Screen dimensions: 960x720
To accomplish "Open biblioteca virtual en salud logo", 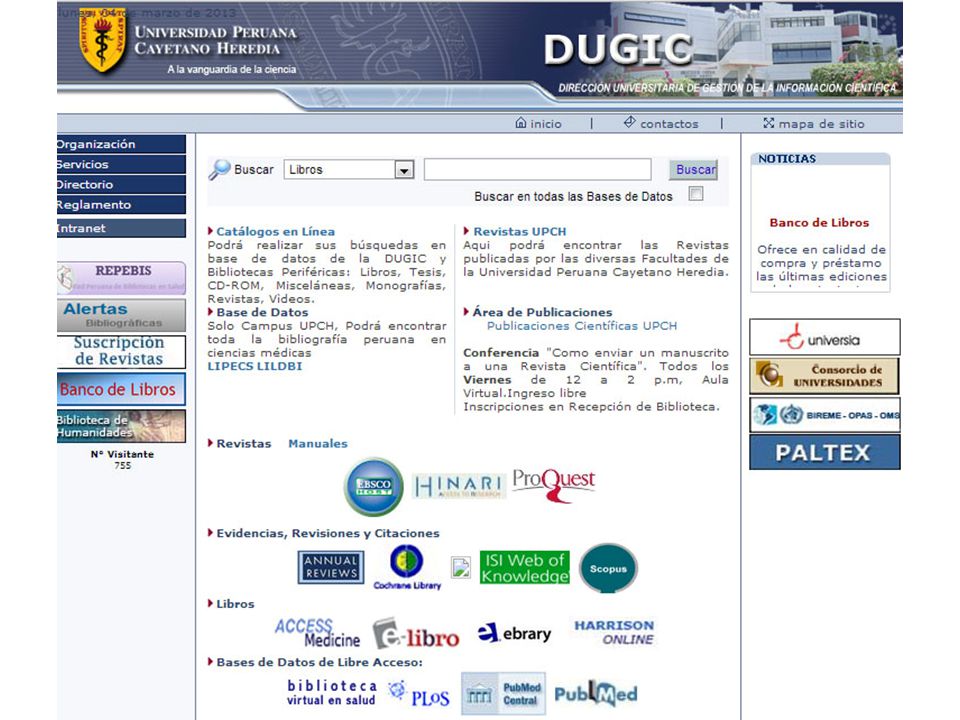I will click(x=332, y=692).
